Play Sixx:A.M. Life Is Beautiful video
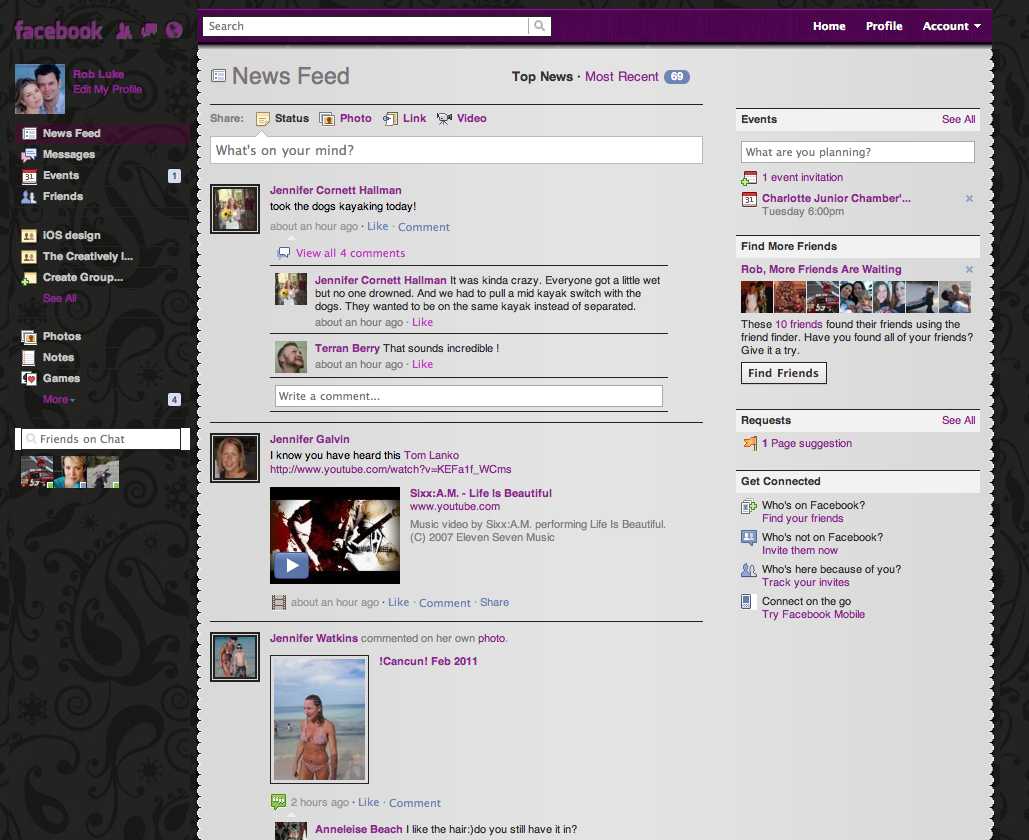Viewport: 1029px width, 840px height. click(x=291, y=566)
